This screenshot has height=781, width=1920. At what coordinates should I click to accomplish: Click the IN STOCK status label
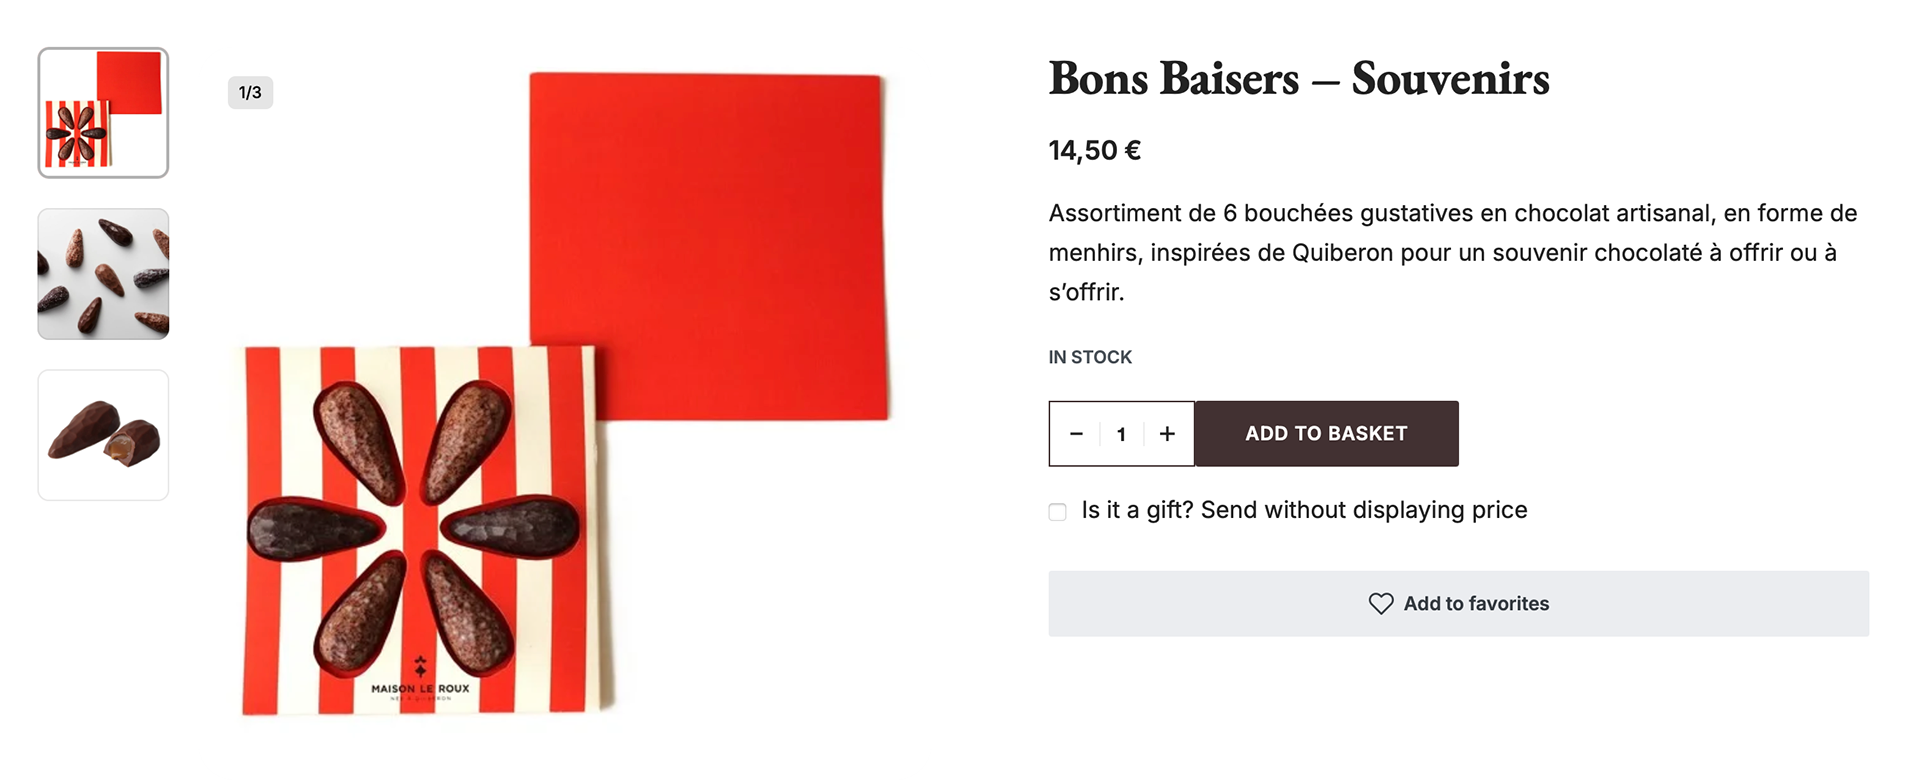click(1090, 357)
